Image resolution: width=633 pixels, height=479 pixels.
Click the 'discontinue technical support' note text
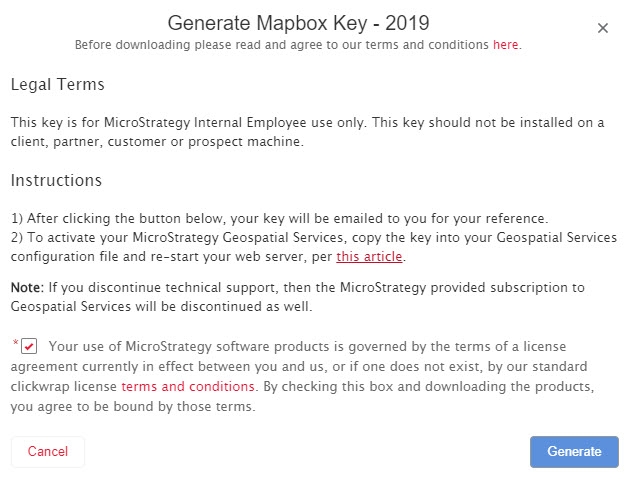pos(300,287)
